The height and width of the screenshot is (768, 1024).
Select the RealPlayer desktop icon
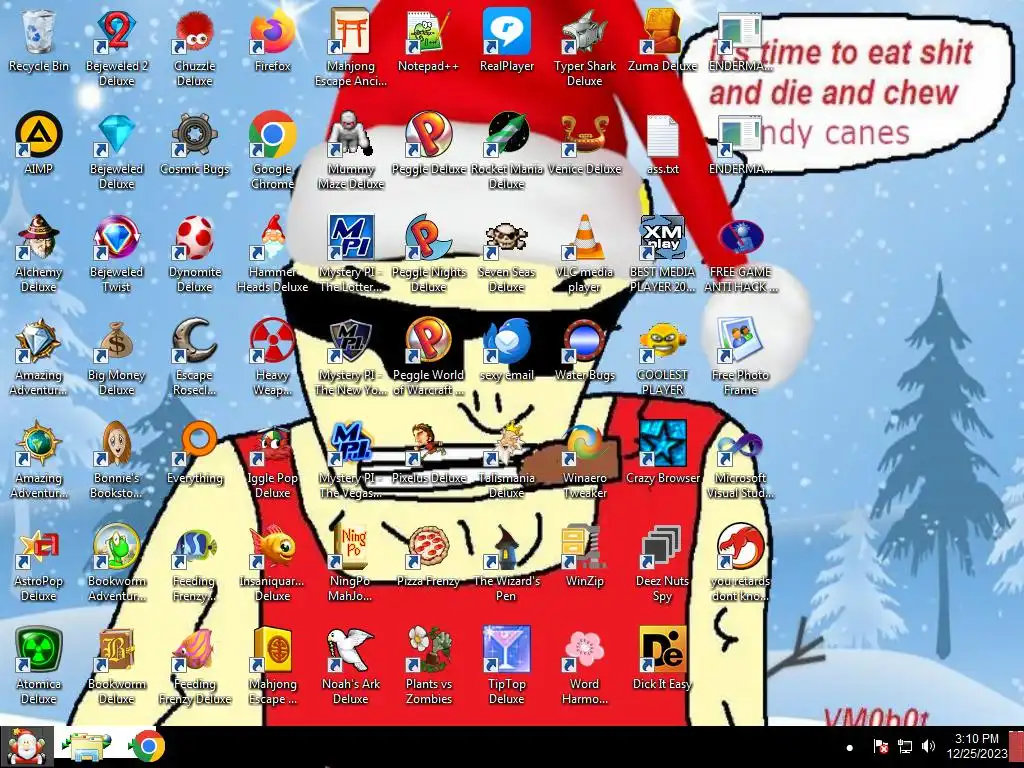(x=507, y=33)
